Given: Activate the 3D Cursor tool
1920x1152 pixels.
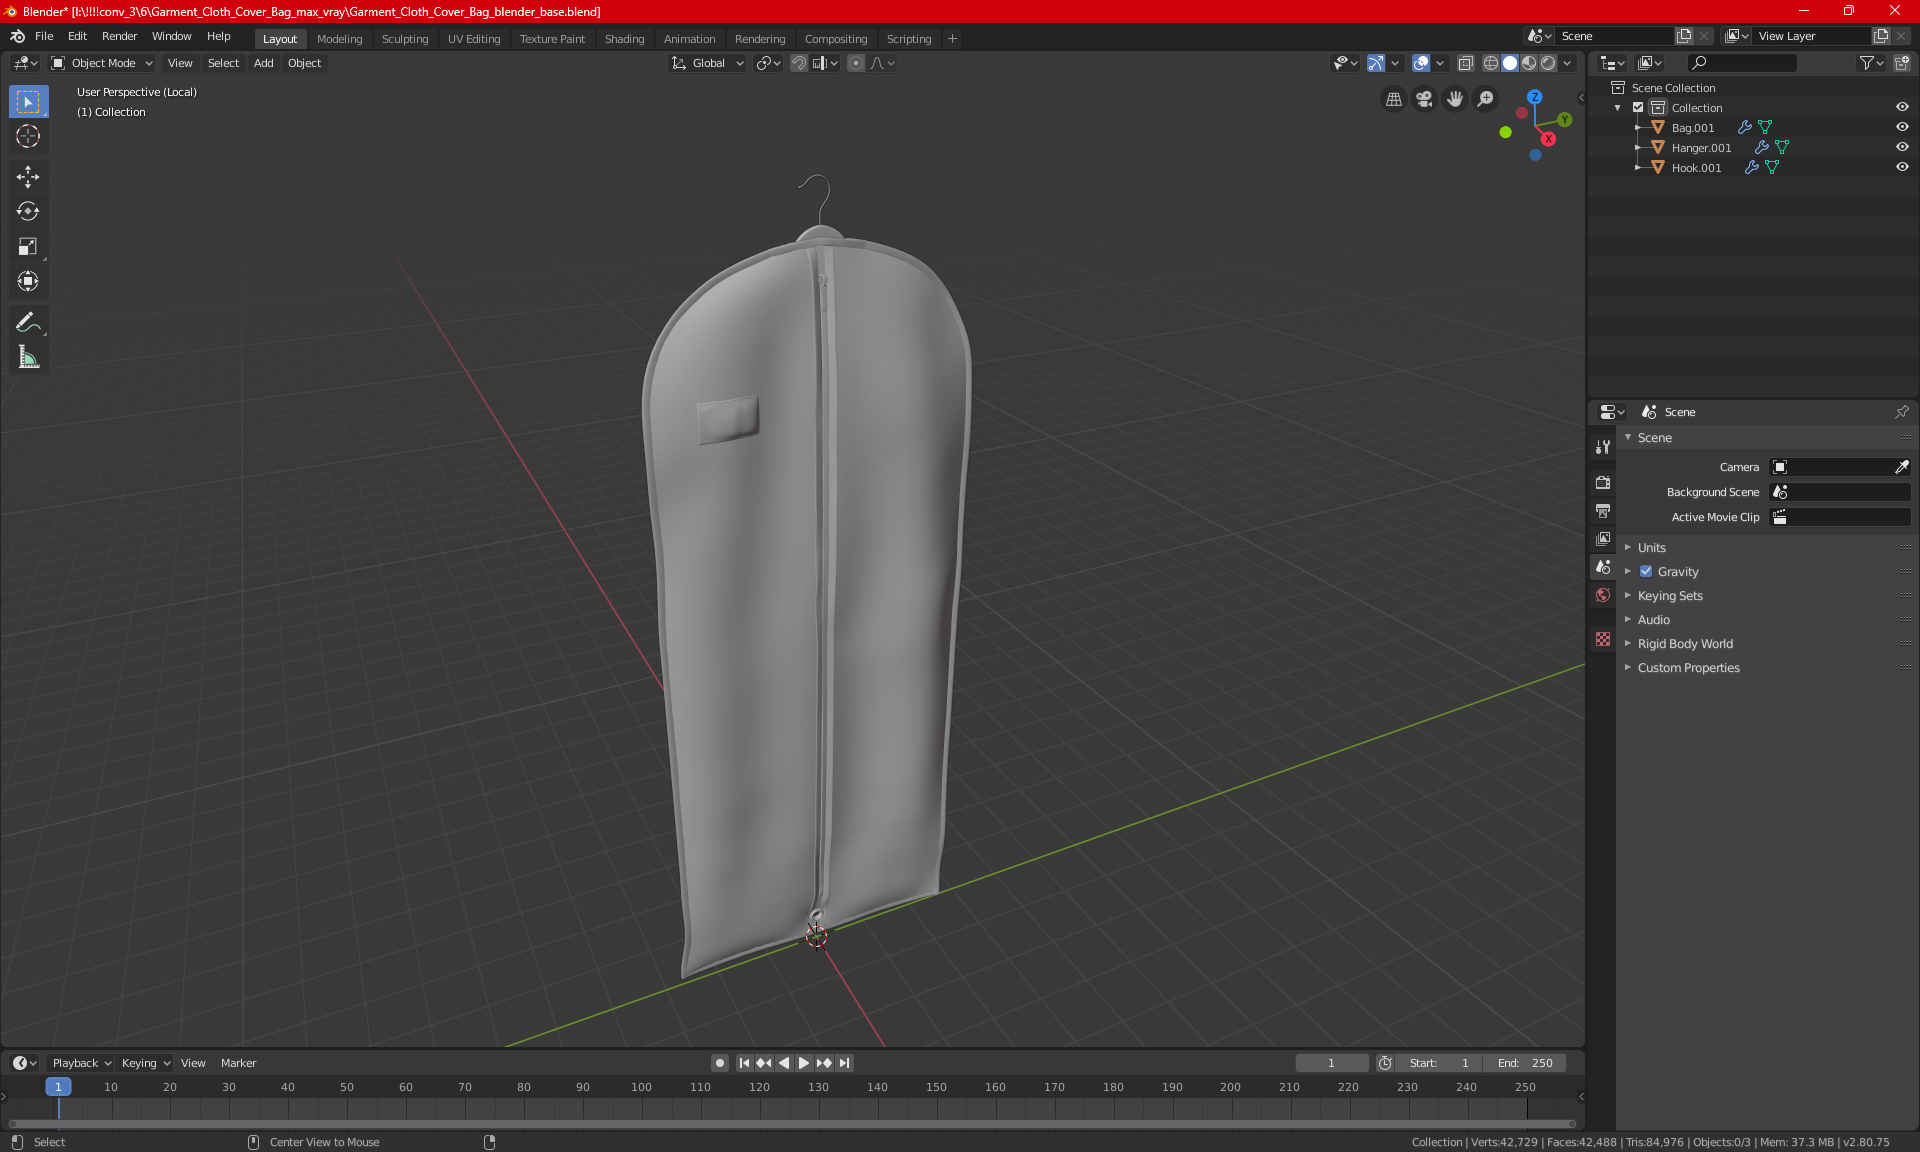Looking at the screenshot, I should [28, 137].
